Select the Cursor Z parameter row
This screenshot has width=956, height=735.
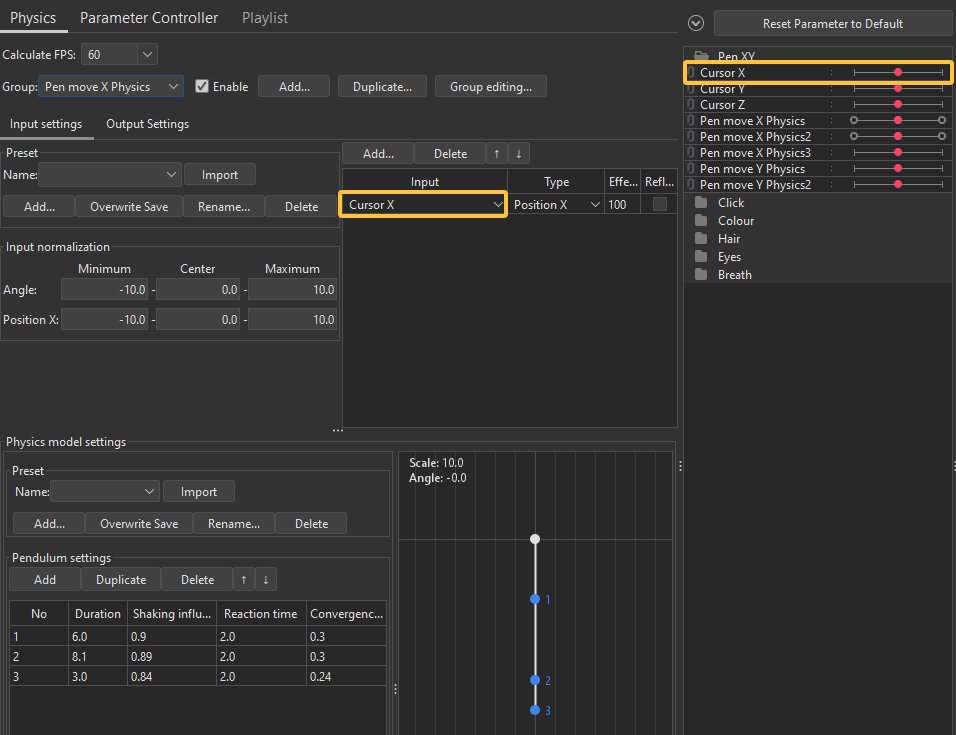pyautogui.click(x=817, y=105)
